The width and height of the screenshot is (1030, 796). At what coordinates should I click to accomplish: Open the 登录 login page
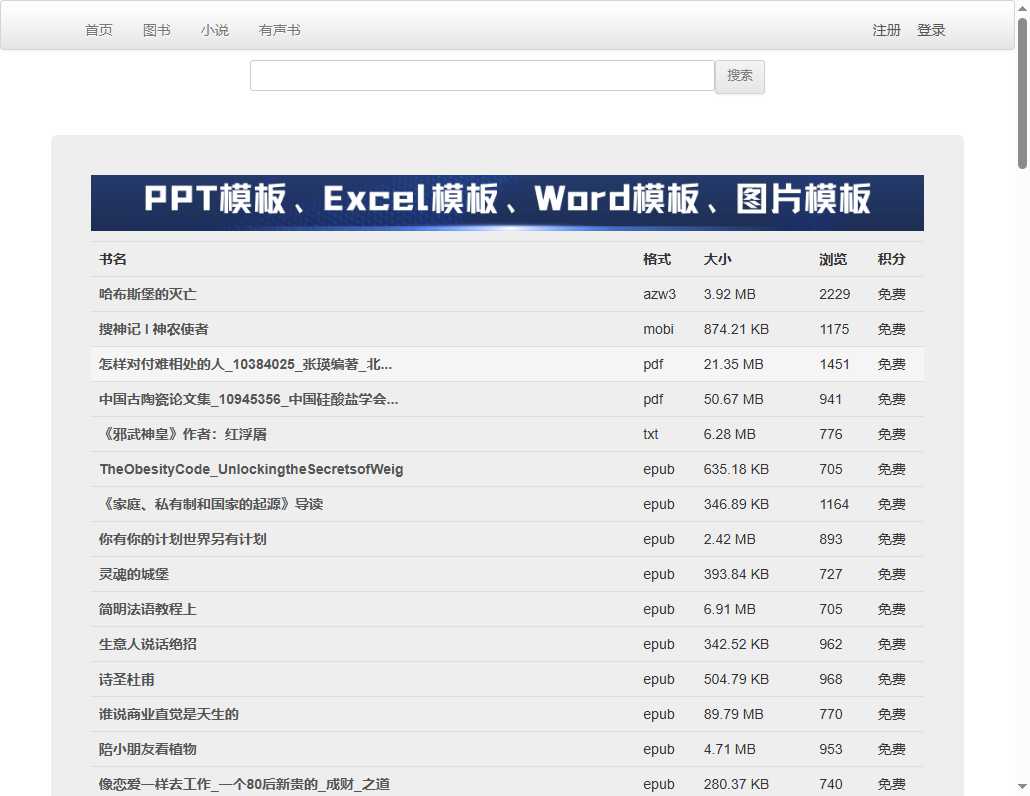click(x=932, y=30)
